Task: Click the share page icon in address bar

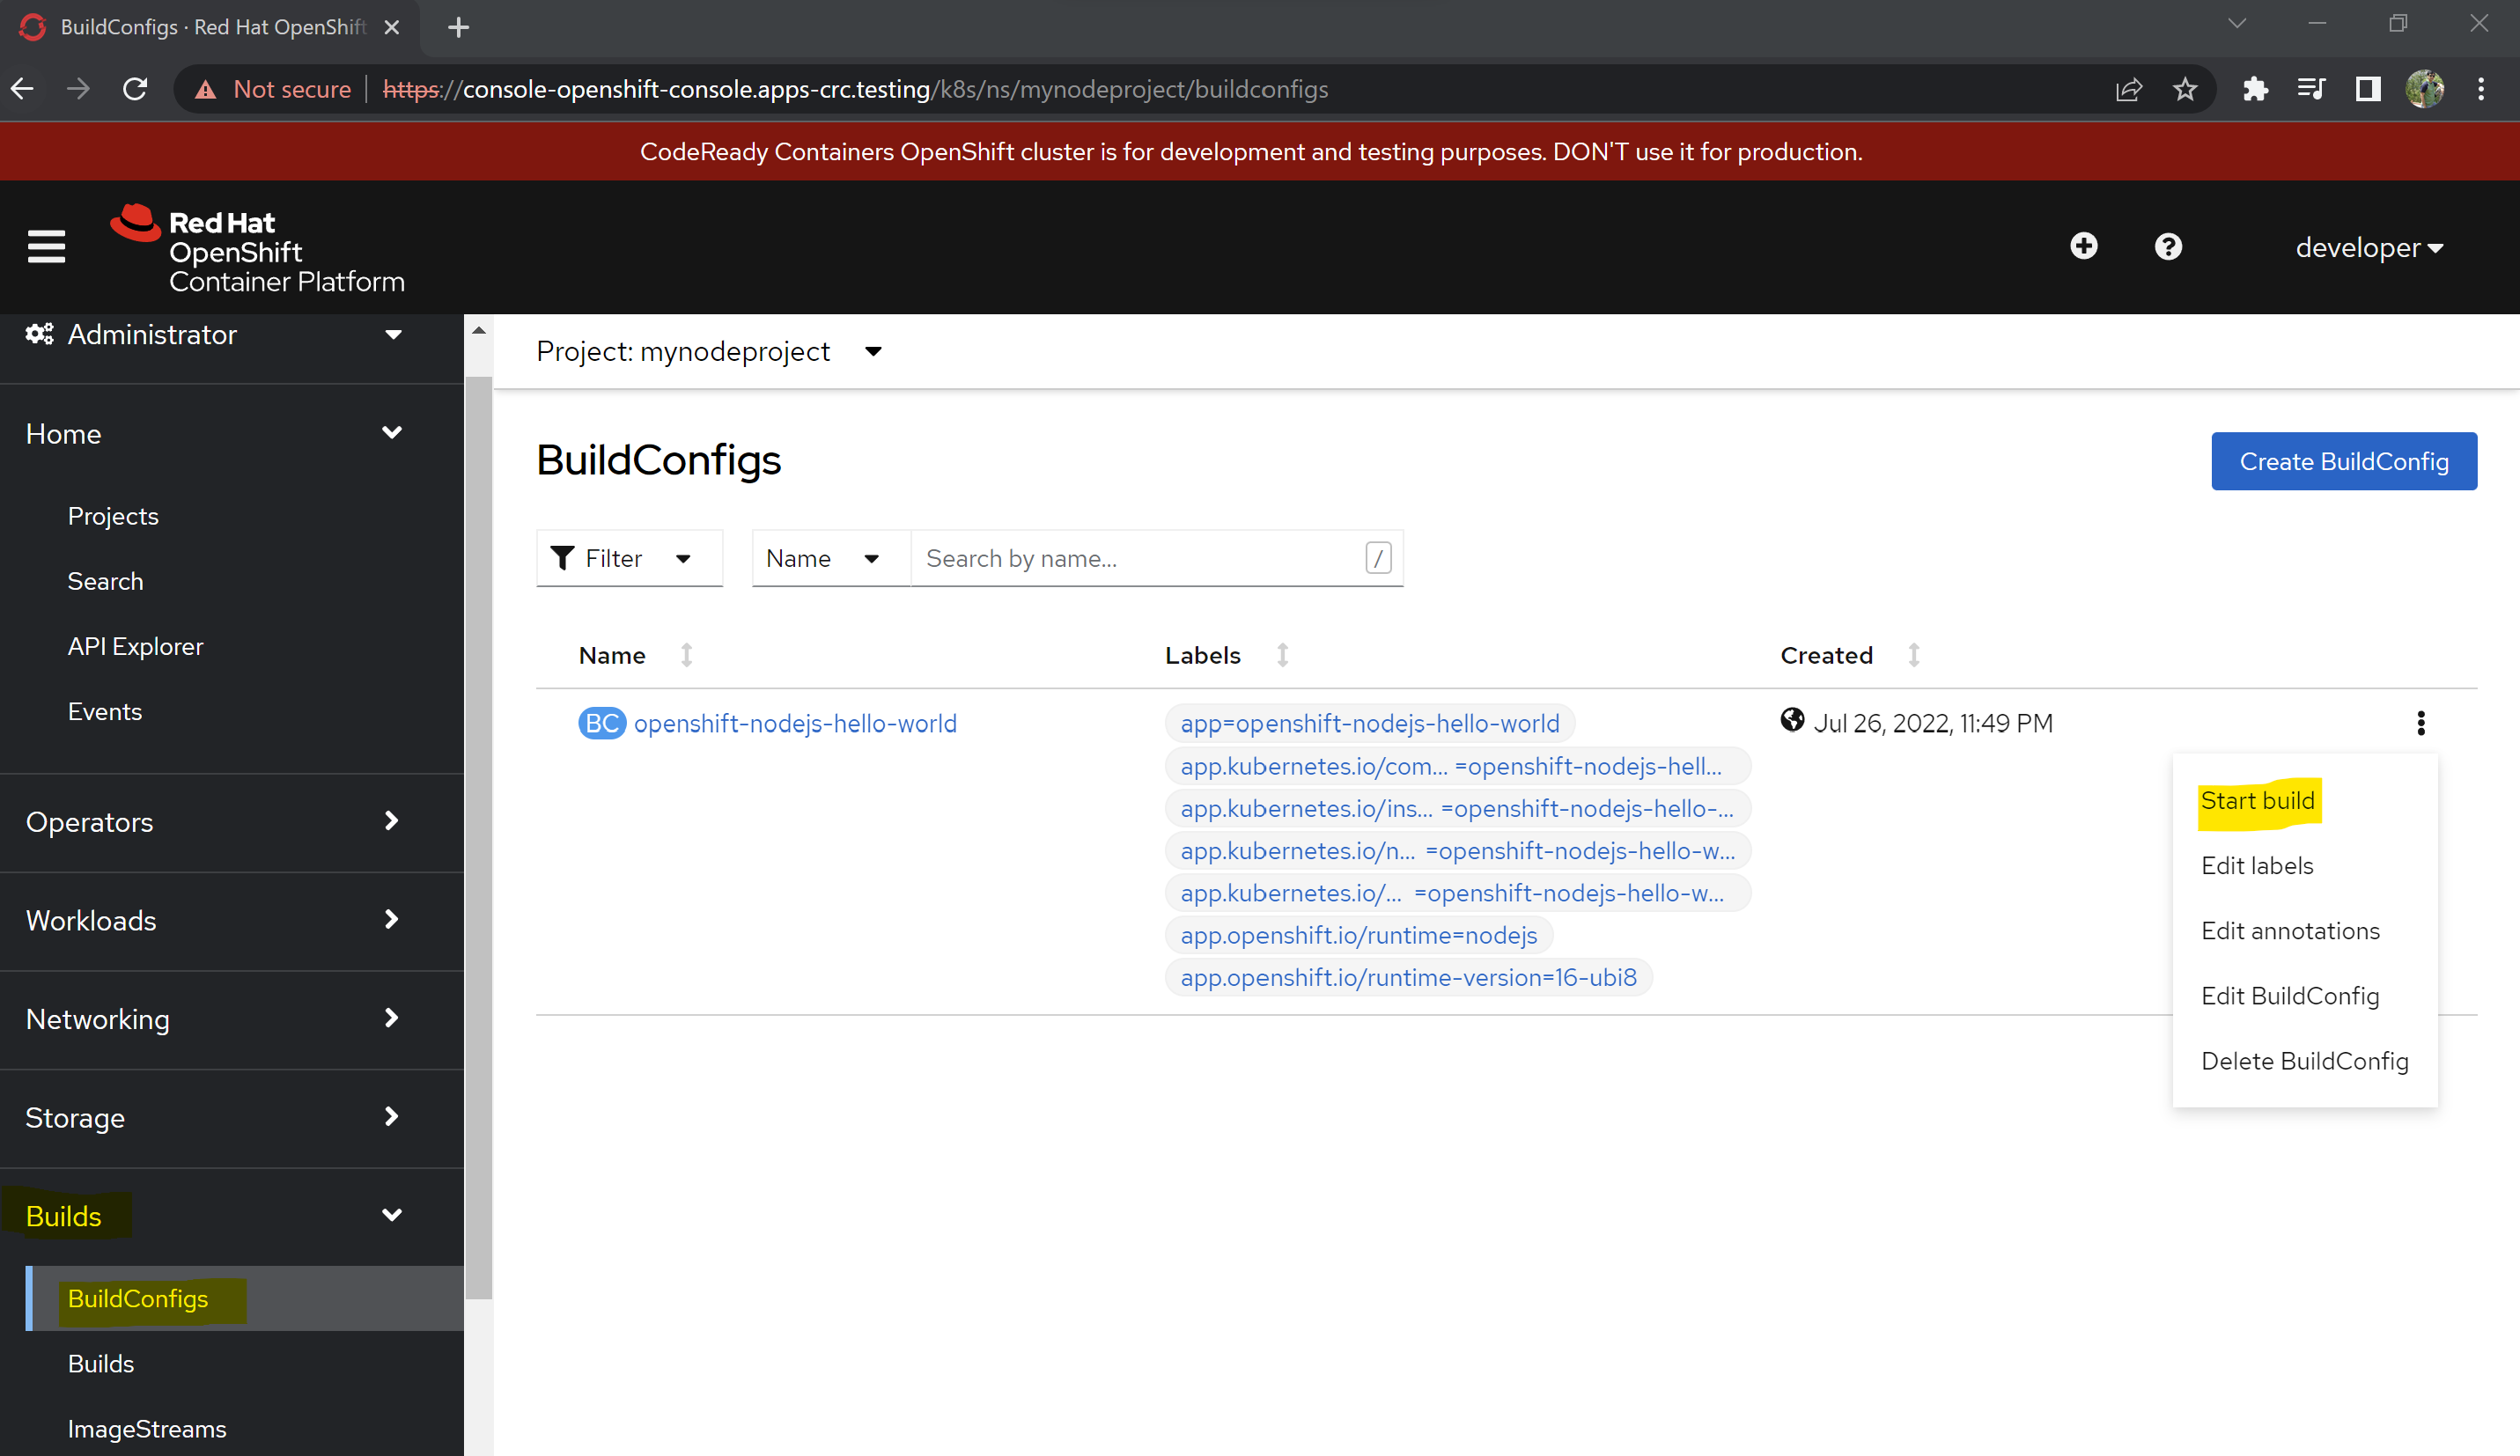Action: pos(2128,89)
